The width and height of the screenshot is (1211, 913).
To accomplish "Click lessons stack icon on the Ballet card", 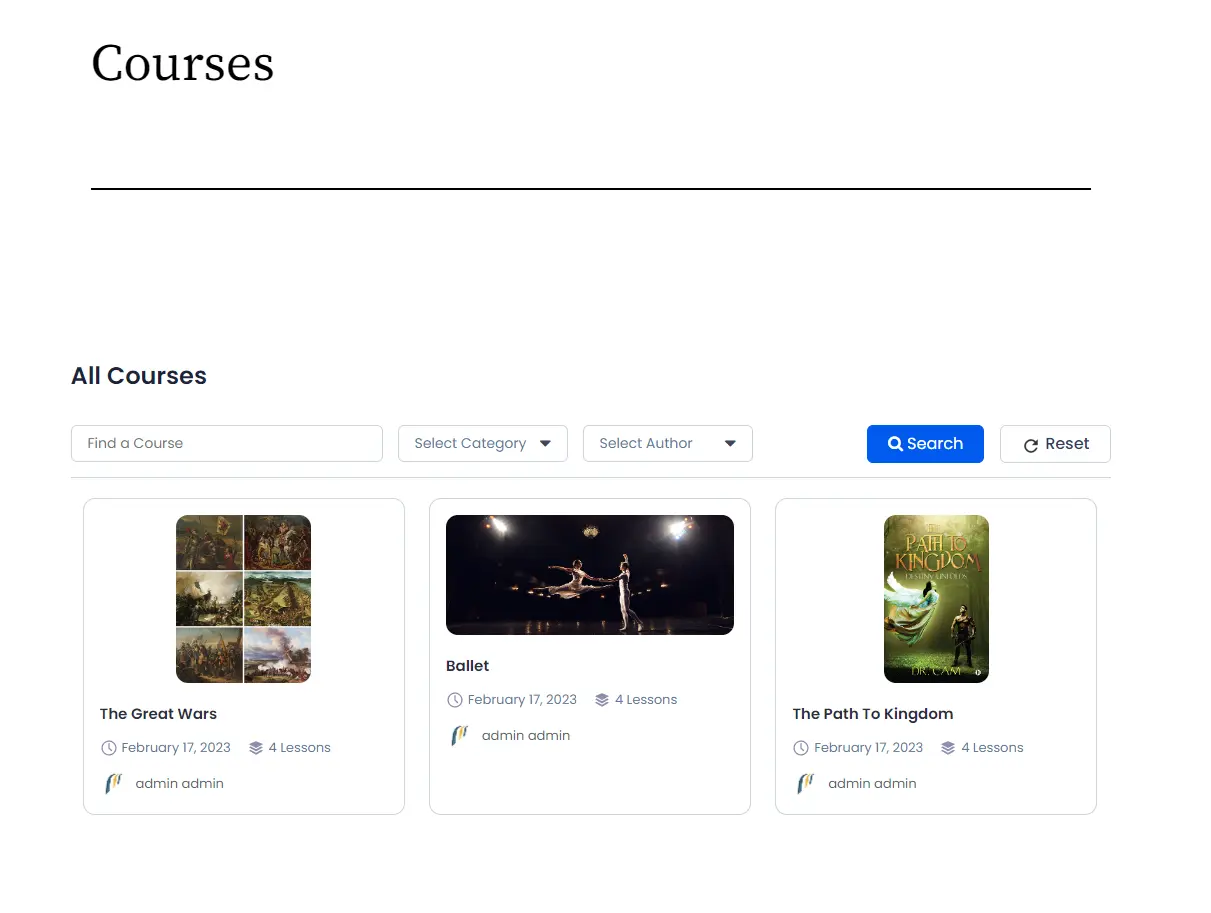I will 602,700.
